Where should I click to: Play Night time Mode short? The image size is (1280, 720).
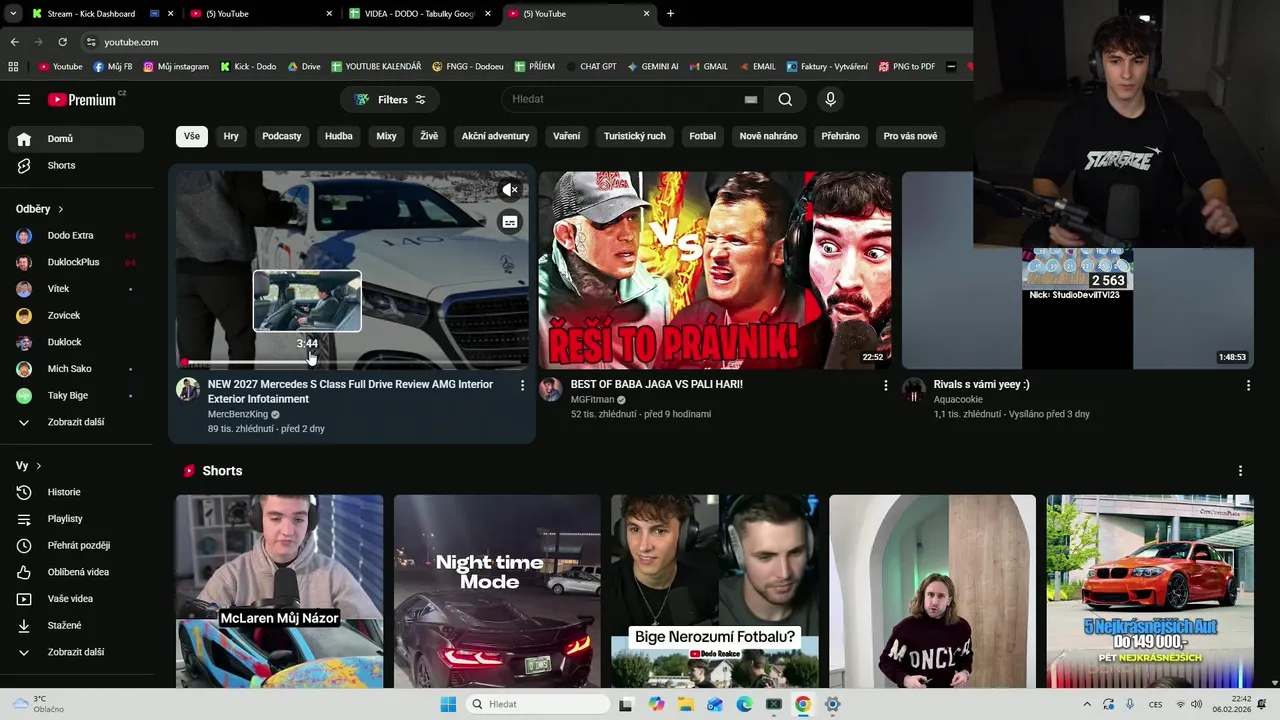497,591
